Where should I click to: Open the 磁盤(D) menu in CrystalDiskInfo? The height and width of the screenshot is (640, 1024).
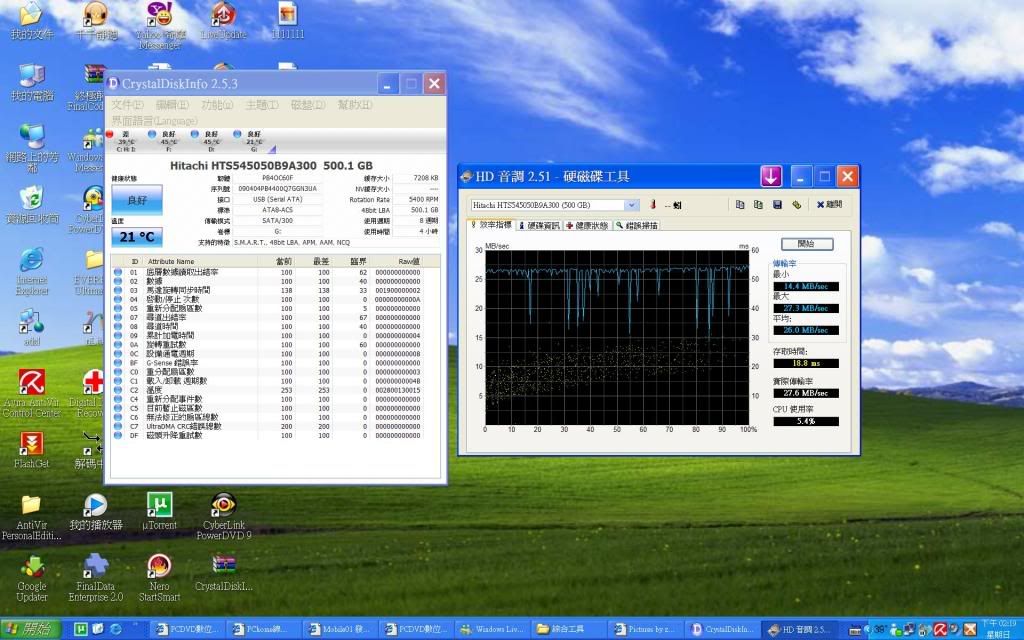(308, 104)
